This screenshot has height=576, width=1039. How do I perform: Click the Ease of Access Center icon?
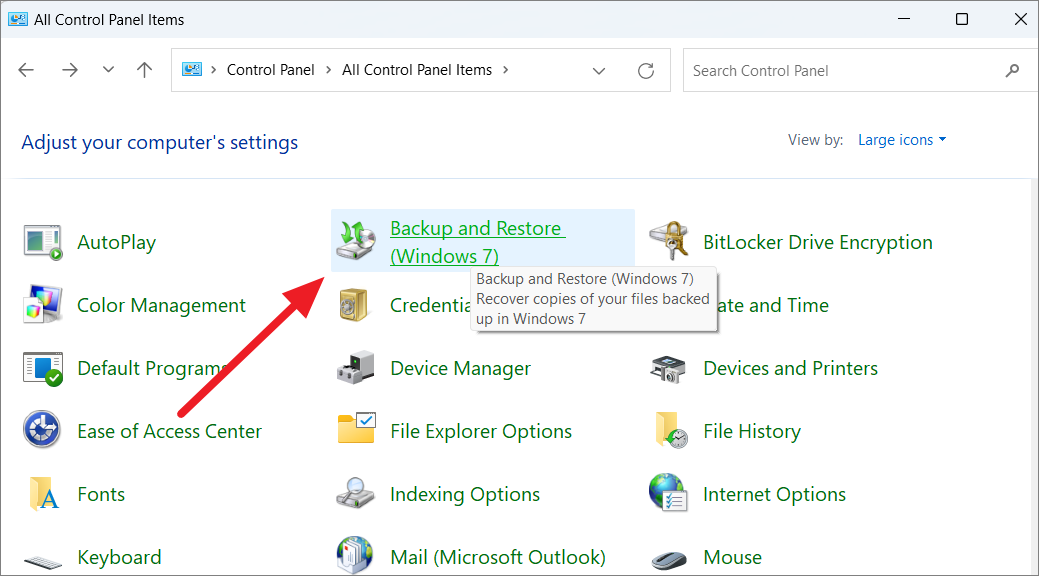coord(42,430)
